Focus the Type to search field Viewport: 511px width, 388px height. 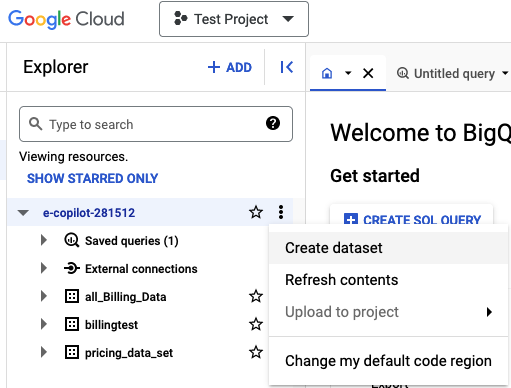(156, 124)
